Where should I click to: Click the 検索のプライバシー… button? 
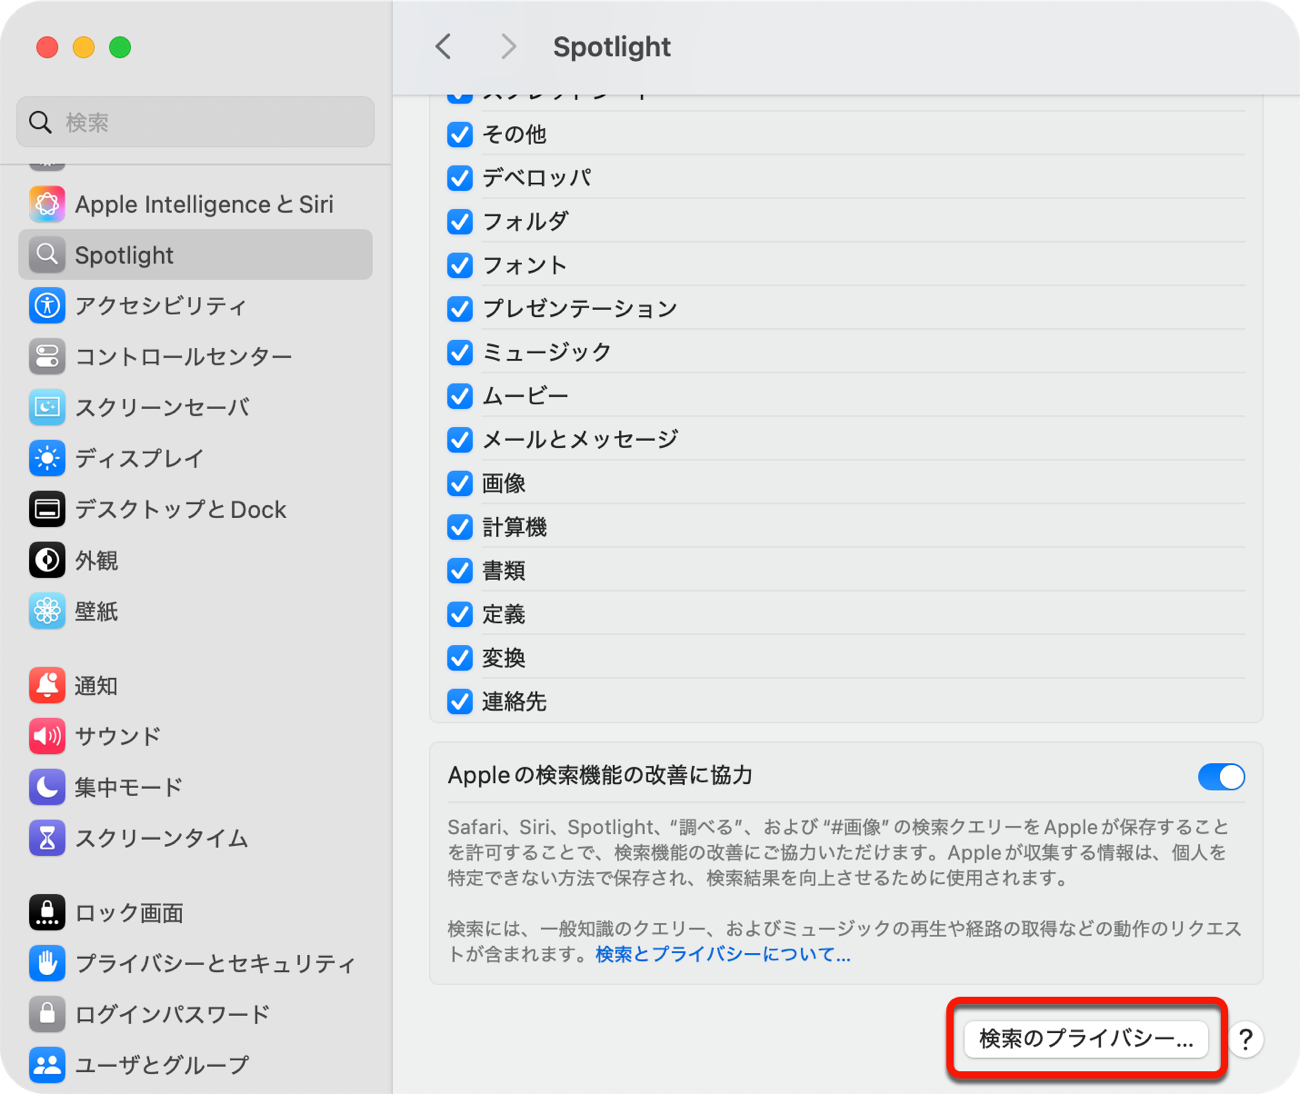point(1086,1039)
